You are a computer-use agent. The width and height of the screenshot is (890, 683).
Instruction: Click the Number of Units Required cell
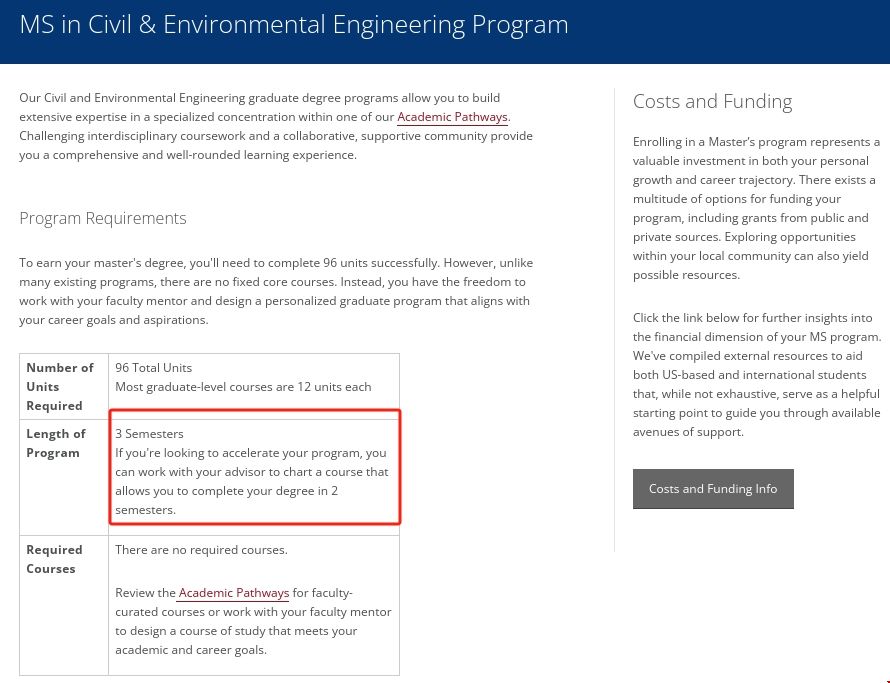click(60, 386)
